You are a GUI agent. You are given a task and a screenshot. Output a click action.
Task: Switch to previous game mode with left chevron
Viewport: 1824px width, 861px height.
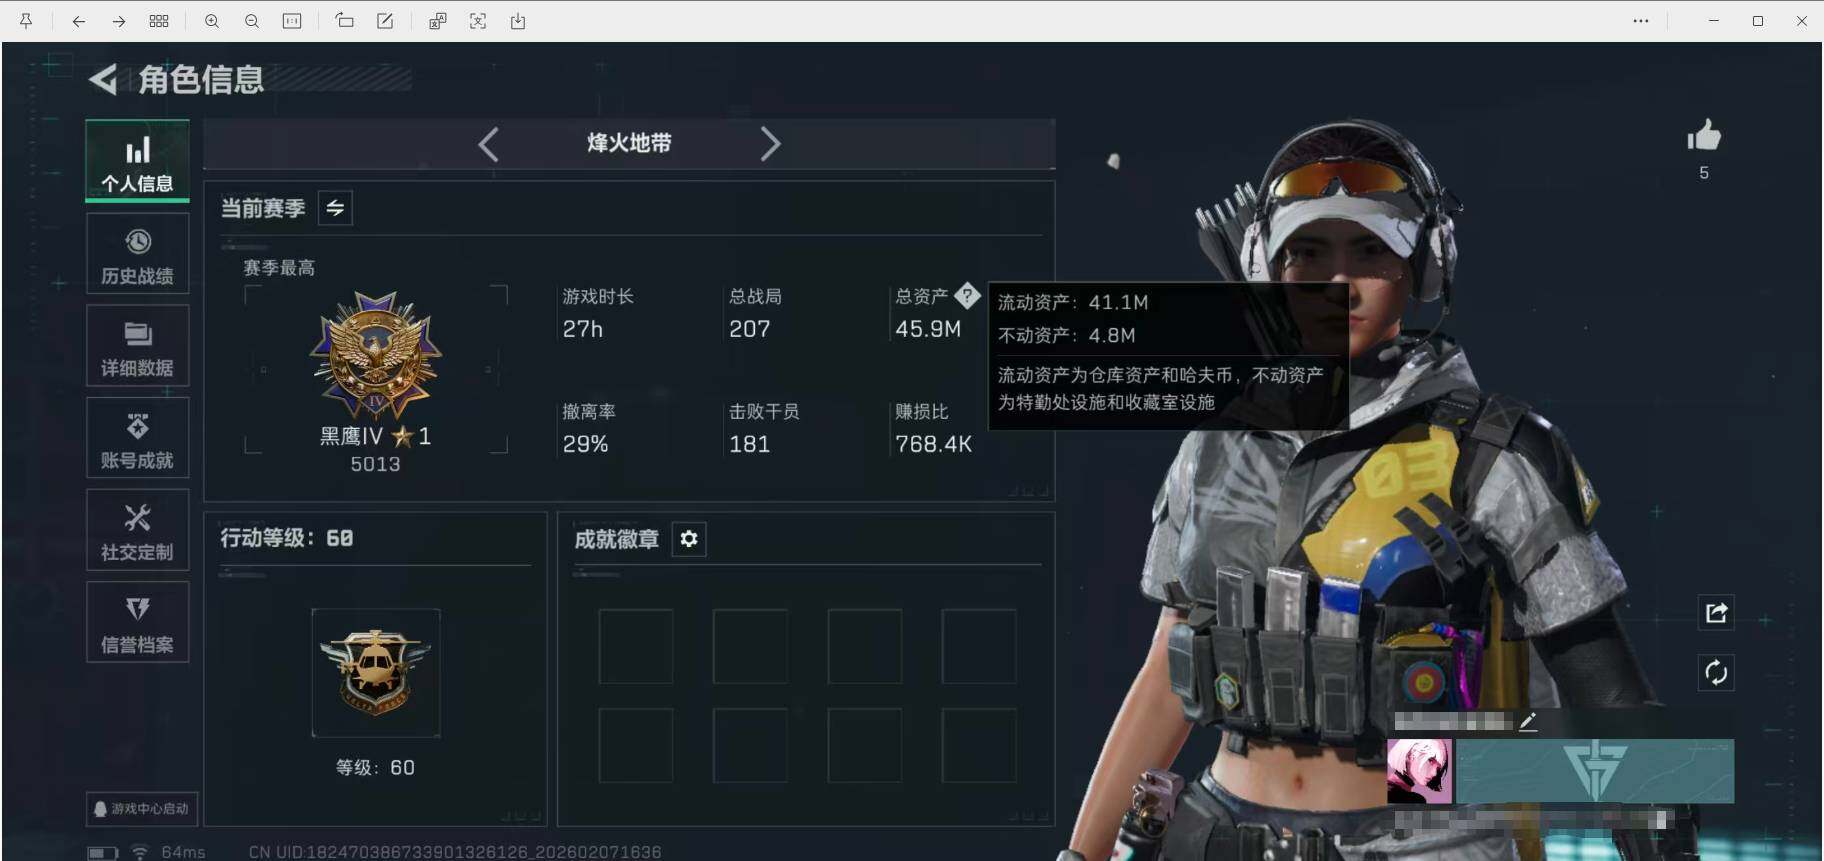488,144
